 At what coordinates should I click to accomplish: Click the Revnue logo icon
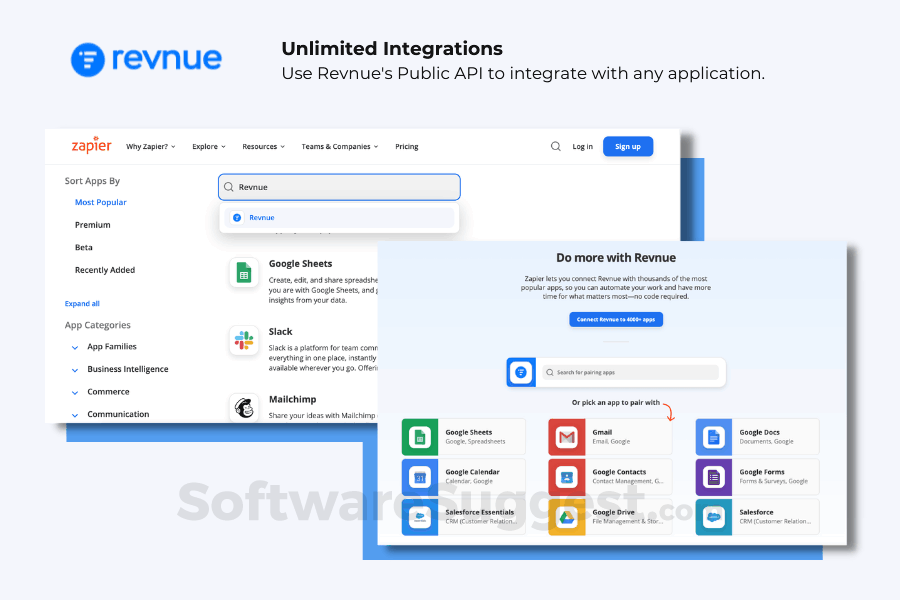coord(88,60)
